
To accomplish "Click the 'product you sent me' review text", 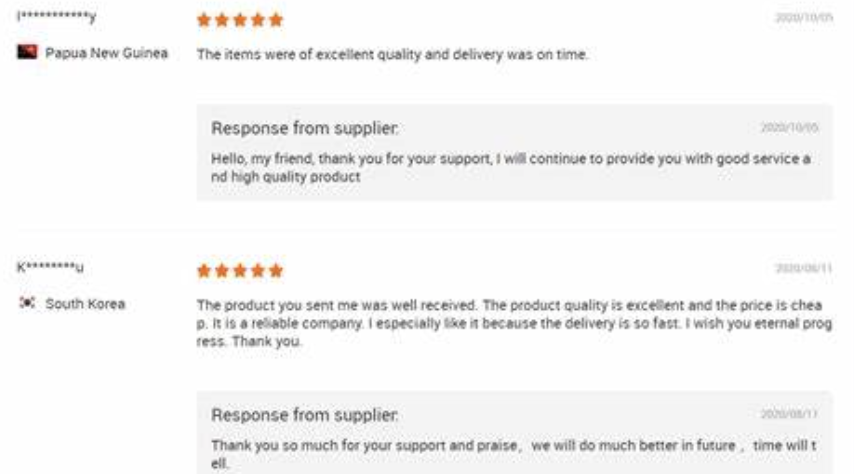I will [514, 323].
